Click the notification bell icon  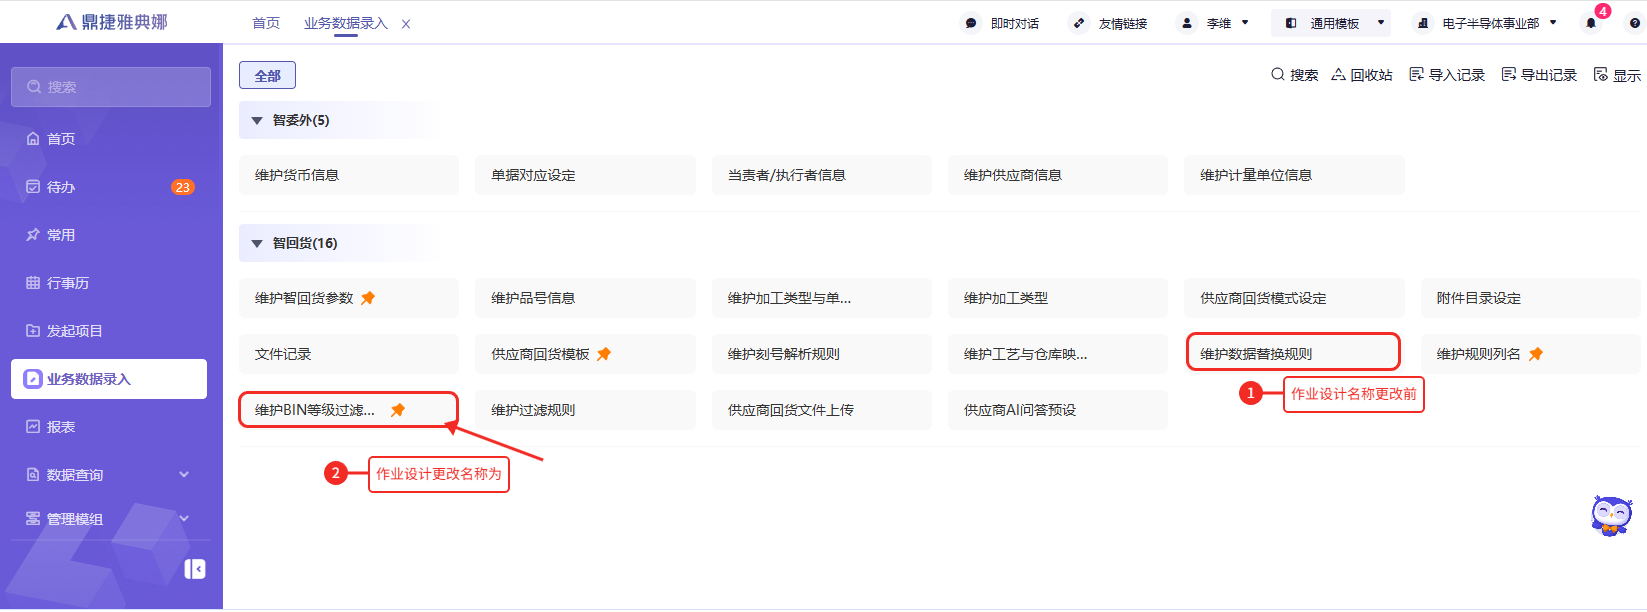pyautogui.click(x=1591, y=23)
